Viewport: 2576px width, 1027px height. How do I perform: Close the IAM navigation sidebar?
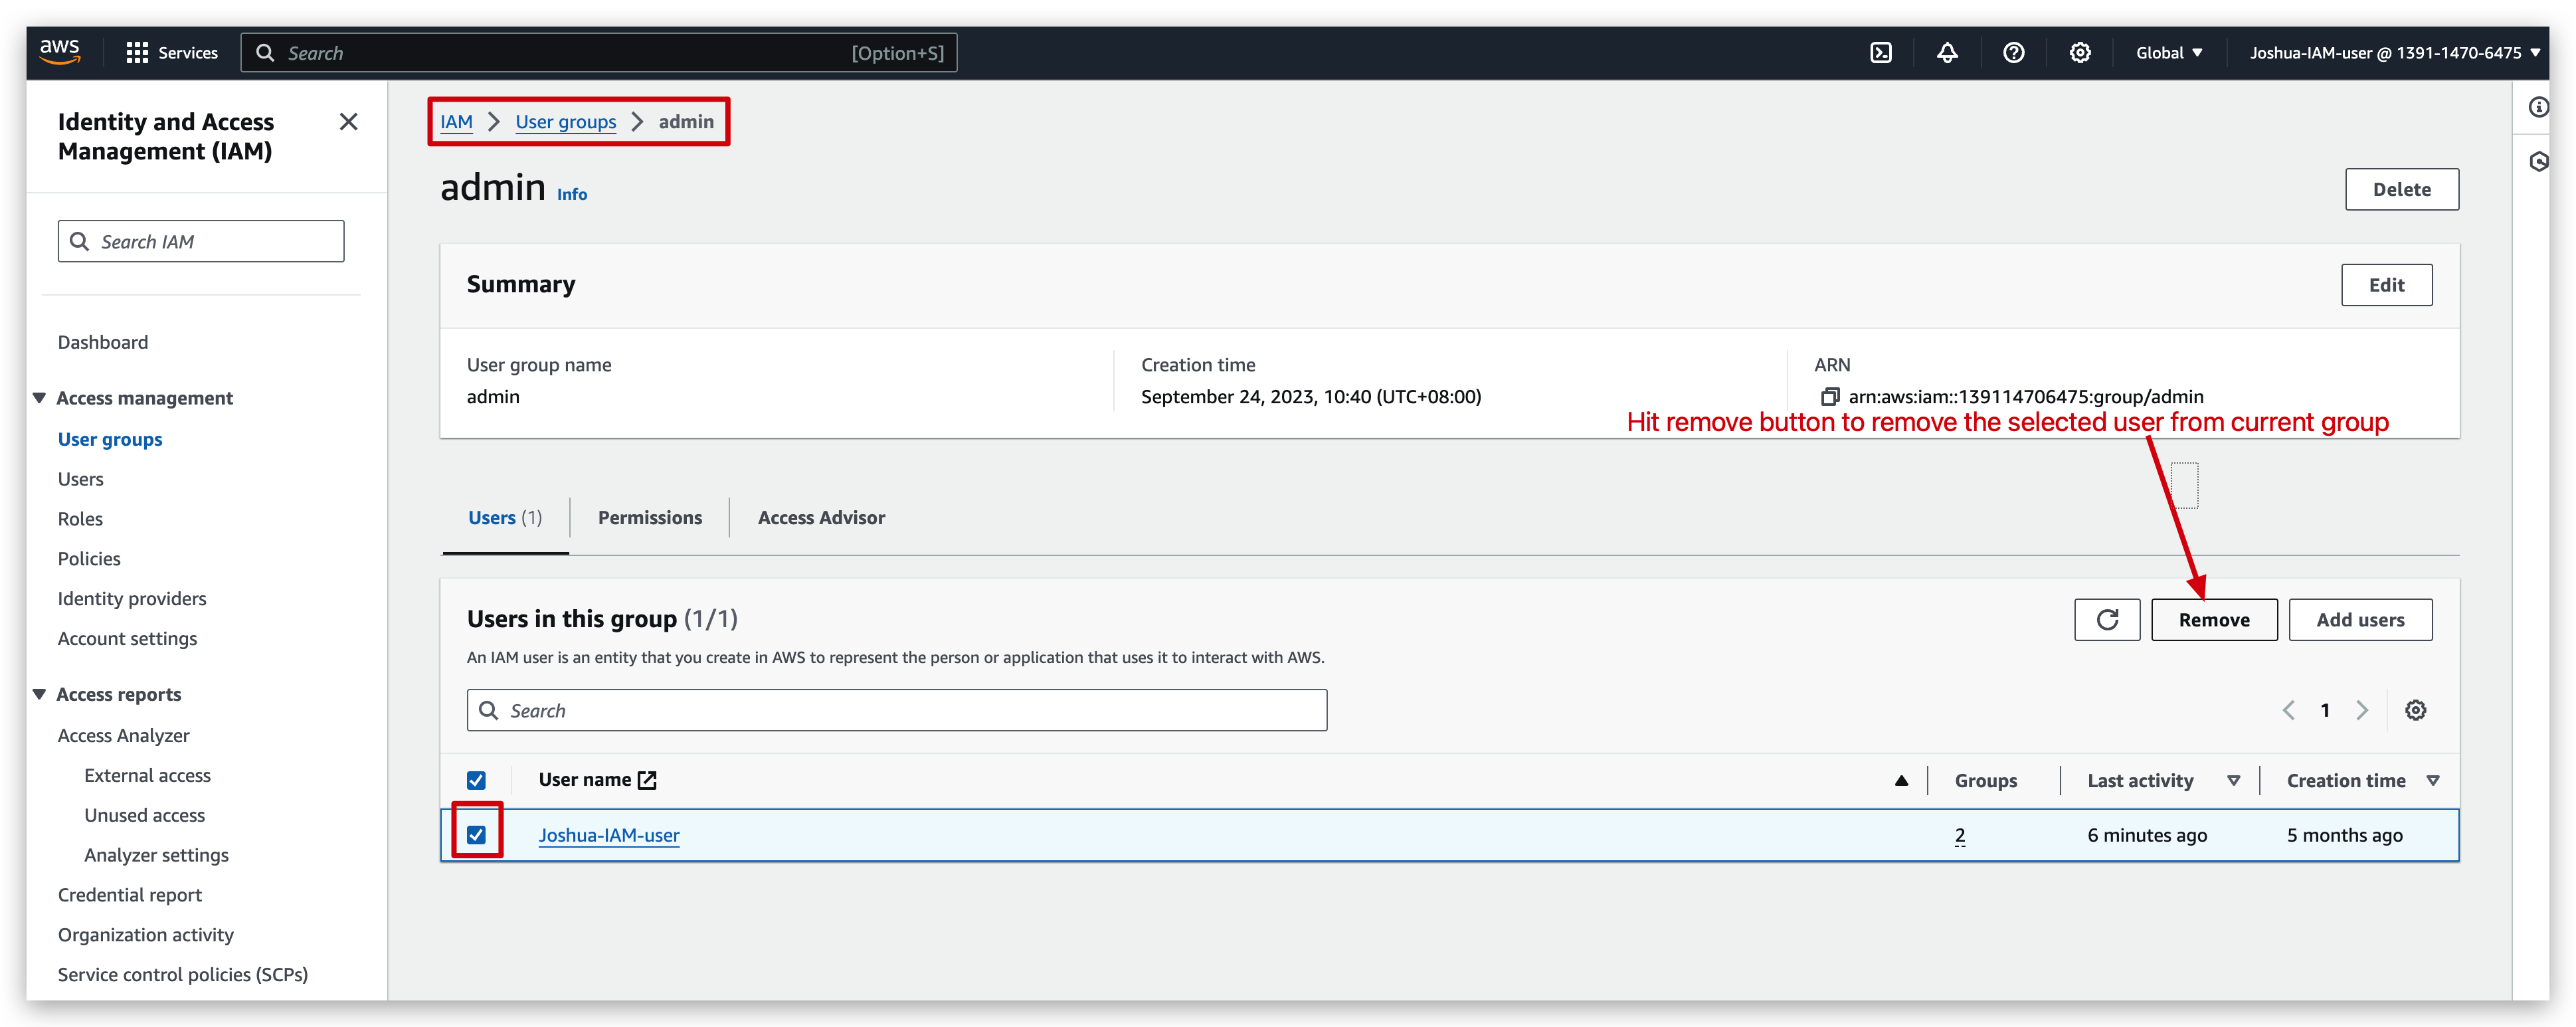[x=348, y=121]
